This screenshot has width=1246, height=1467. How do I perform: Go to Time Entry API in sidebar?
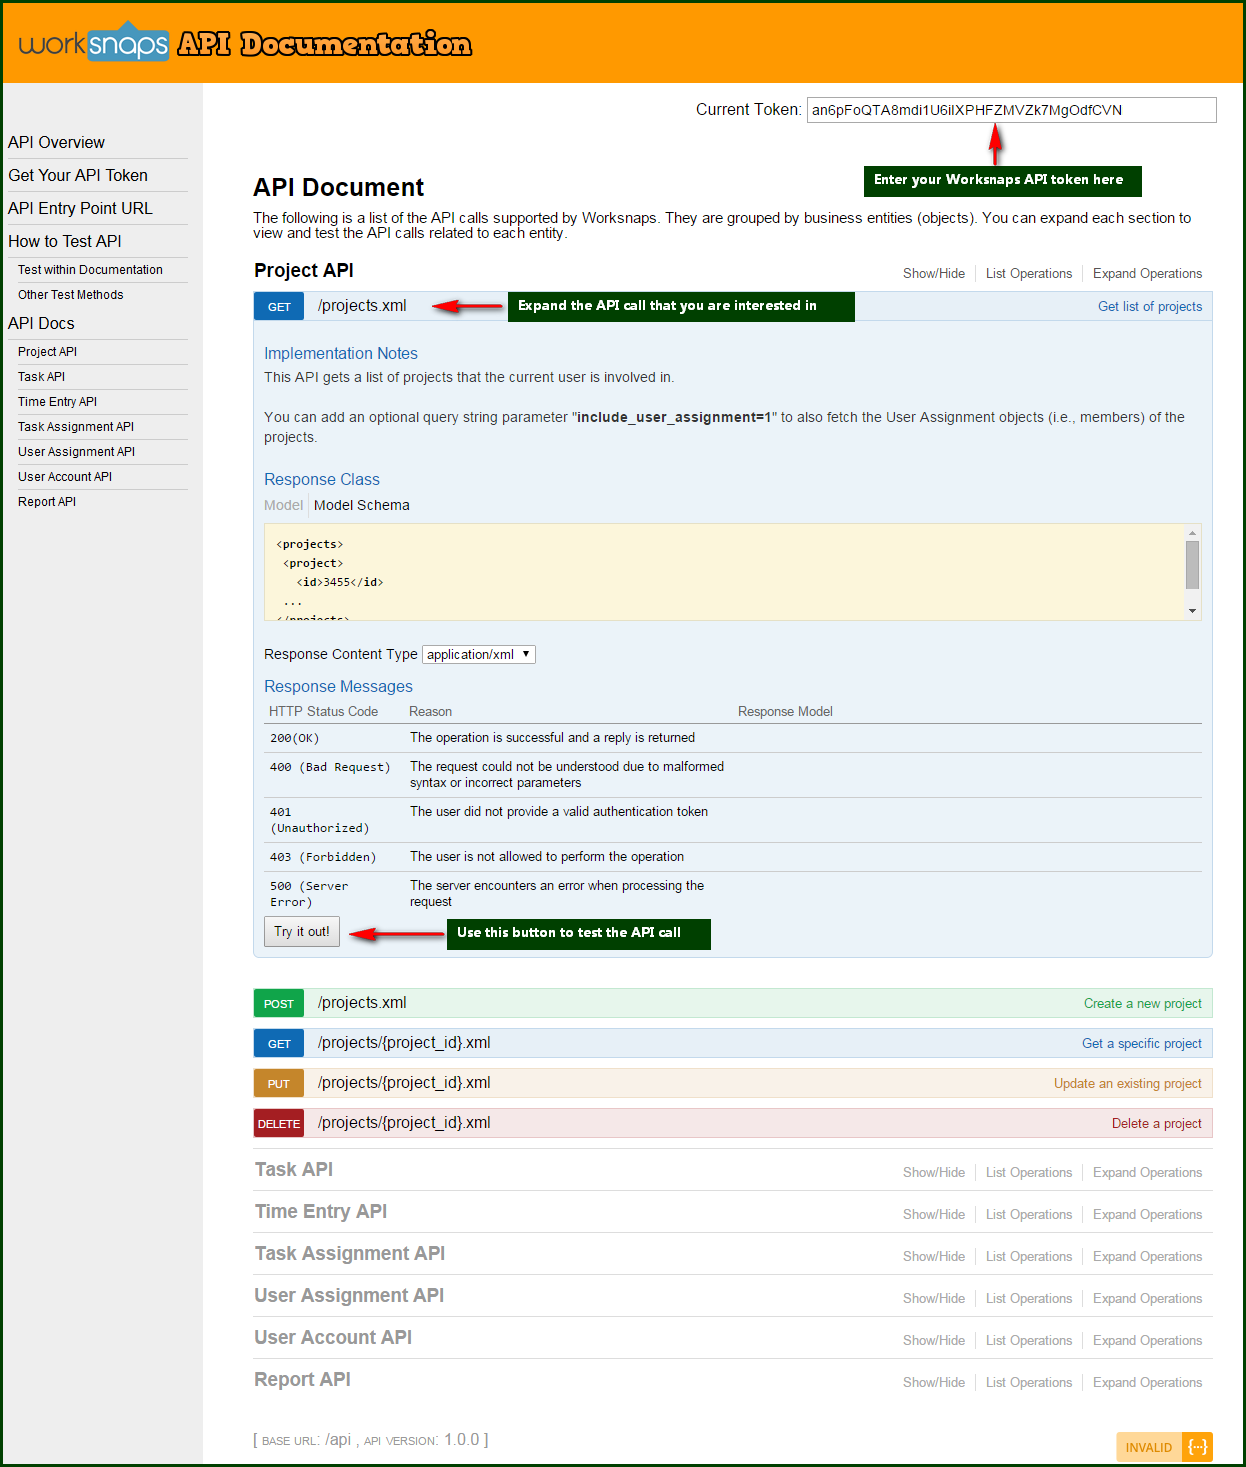pyautogui.click(x=57, y=402)
